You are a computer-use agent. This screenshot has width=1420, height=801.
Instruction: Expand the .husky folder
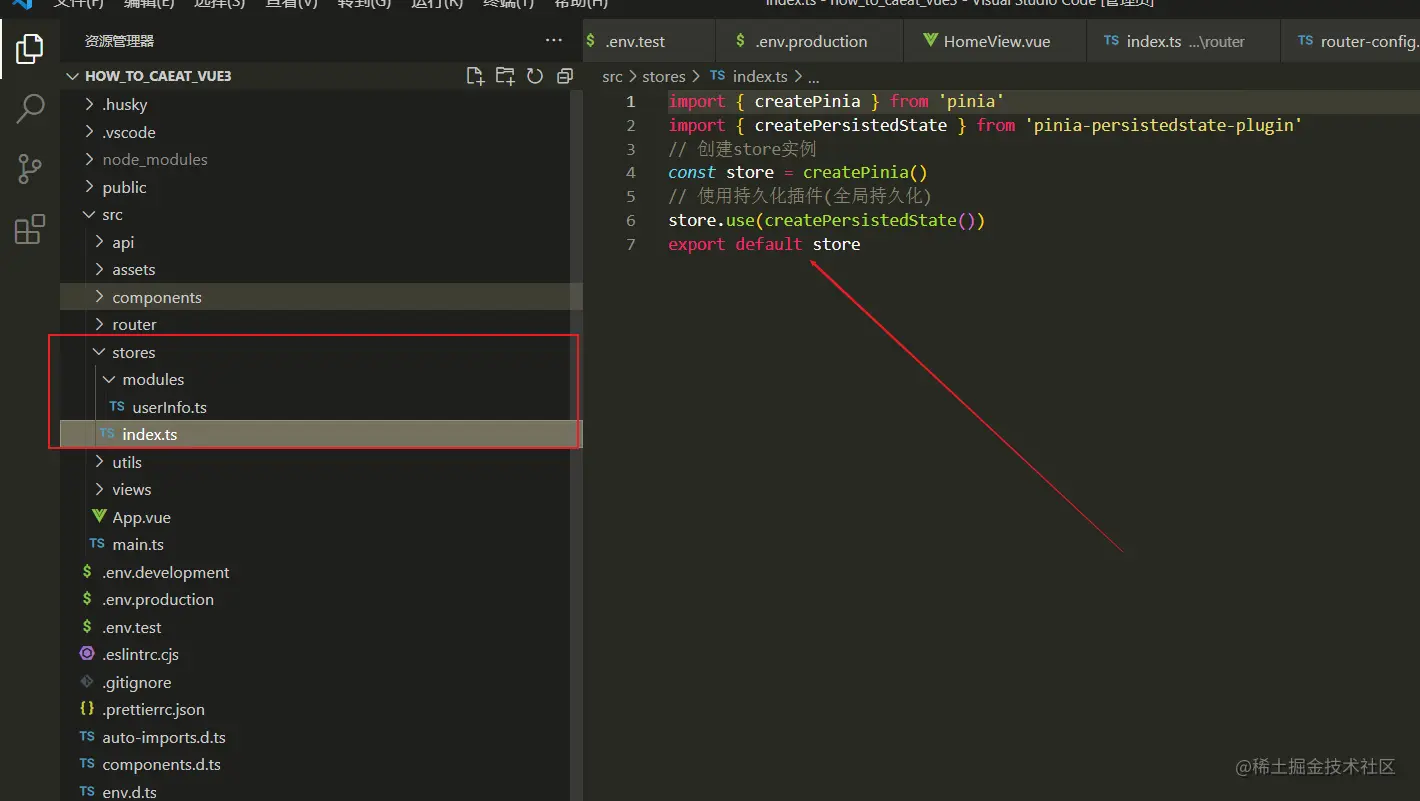320,104
